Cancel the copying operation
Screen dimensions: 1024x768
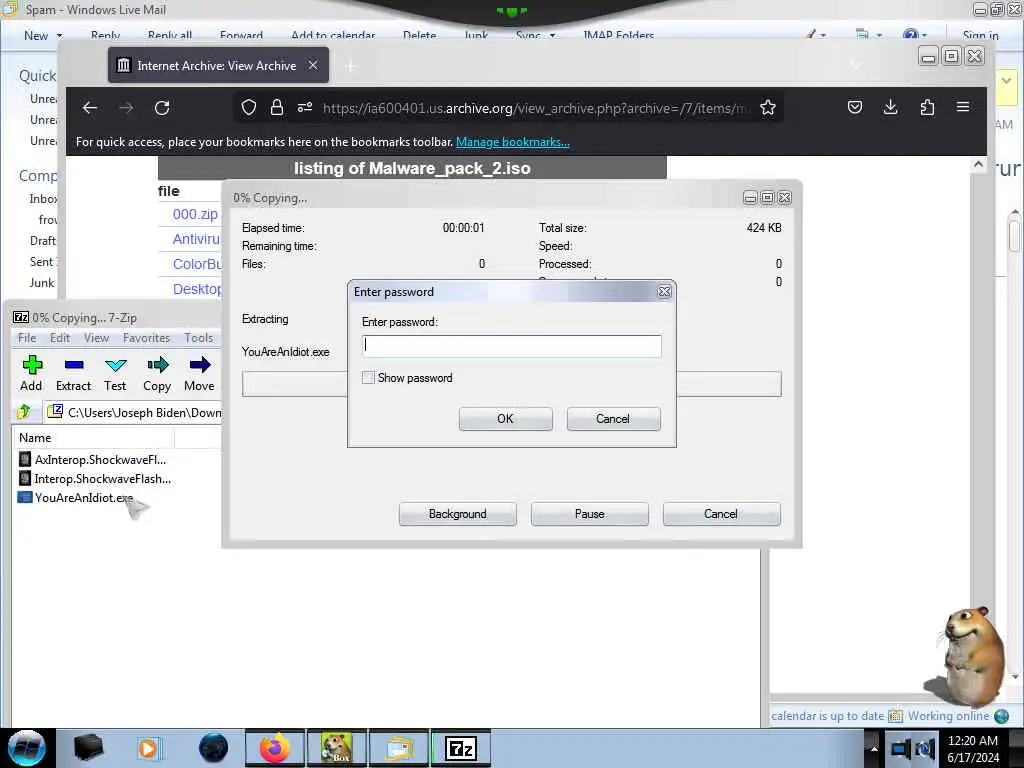(721, 514)
